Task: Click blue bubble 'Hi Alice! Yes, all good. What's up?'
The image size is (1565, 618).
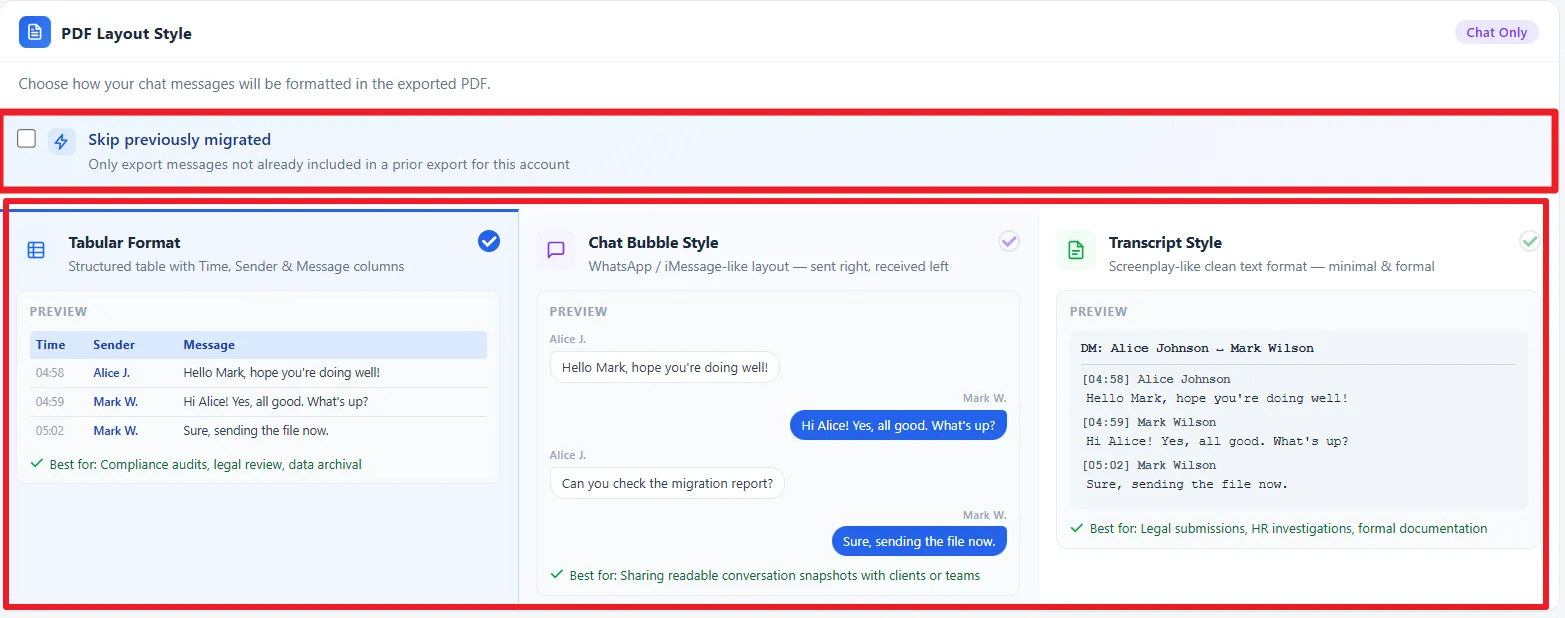Action: click(x=899, y=425)
